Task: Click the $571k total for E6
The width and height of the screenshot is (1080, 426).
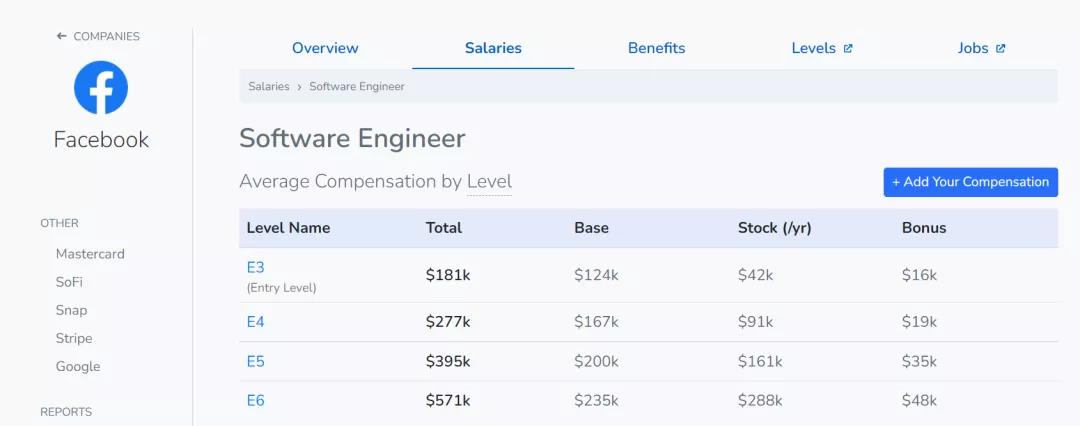Action: (x=448, y=400)
